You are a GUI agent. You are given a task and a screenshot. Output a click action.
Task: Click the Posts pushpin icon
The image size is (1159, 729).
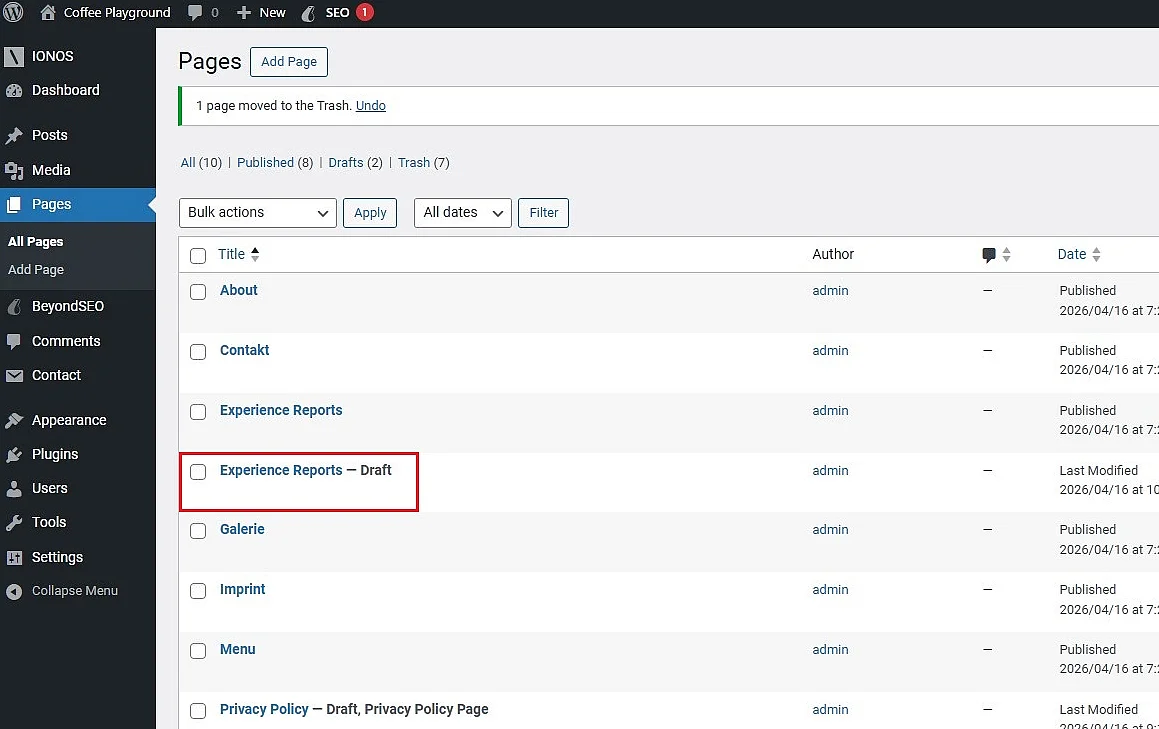[x=14, y=135]
